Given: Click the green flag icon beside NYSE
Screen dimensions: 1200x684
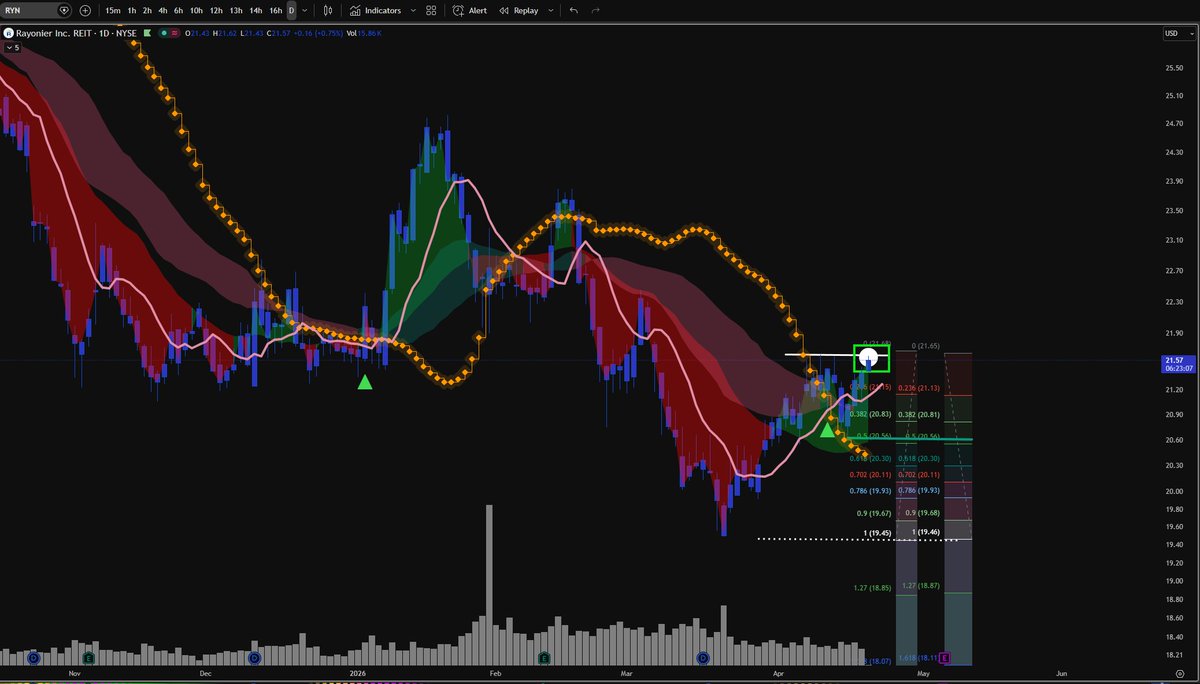Looking at the screenshot, I should coord(148,33).
